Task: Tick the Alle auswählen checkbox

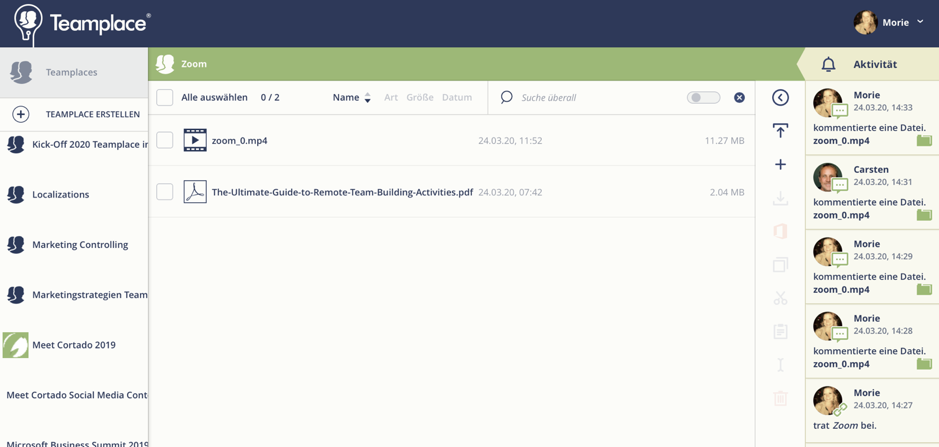Action: [165, 98]
